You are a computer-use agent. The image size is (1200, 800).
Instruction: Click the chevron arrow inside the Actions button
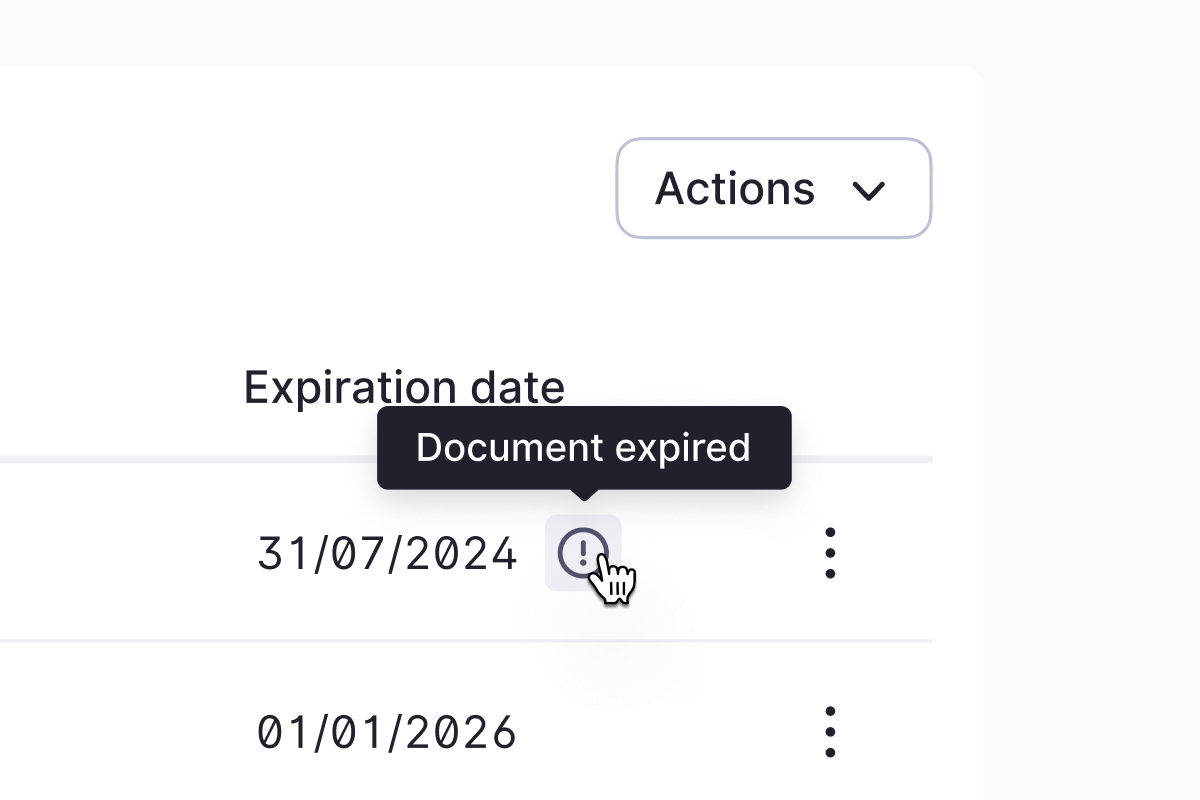tap(868, 190)
